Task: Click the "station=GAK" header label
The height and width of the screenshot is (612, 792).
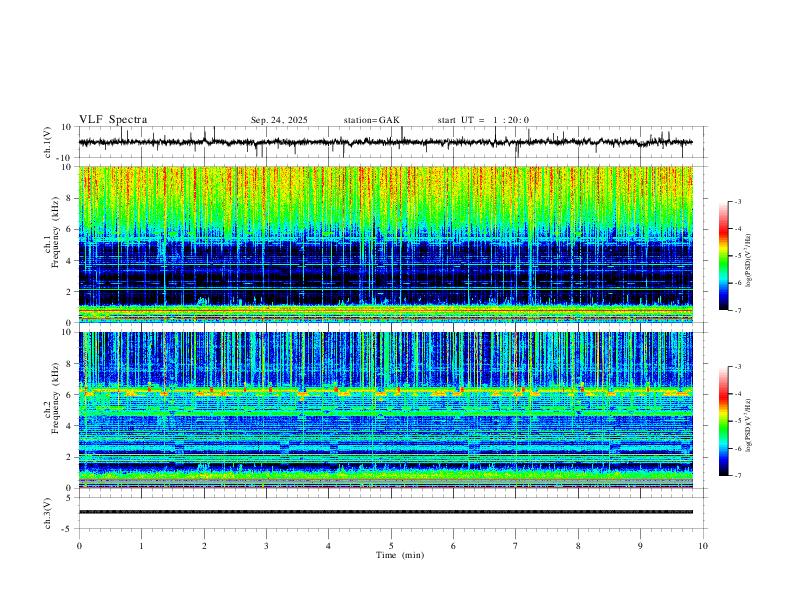Action: pos(371,120)
